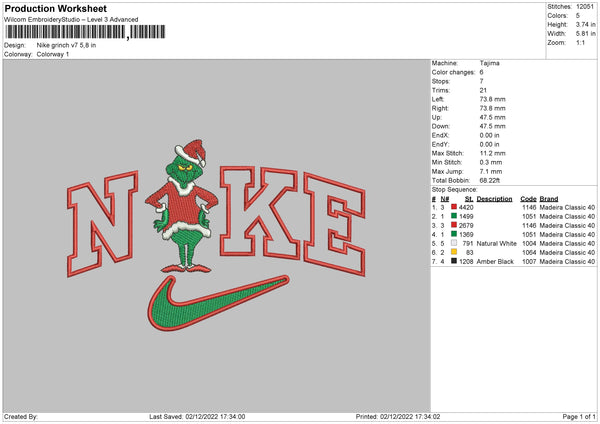Click the Grinch figure in the design preview
Image resolution: width=600 pixels, height=424 pixels.
click(x=182, y=207)
